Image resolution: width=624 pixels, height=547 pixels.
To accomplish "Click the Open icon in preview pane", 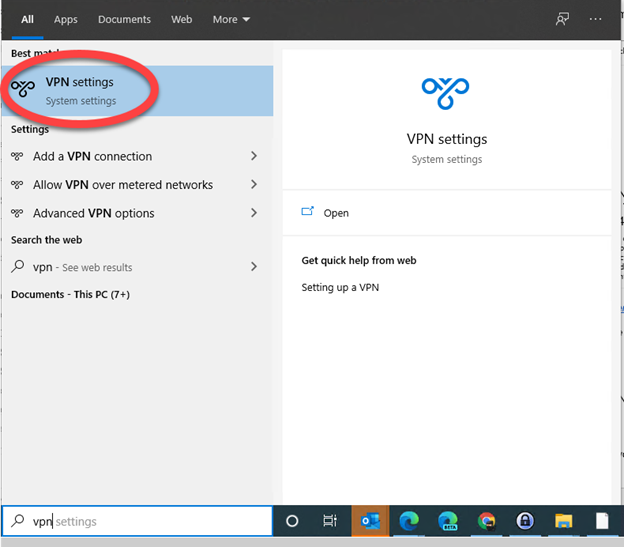I will (x=308, y=212).
